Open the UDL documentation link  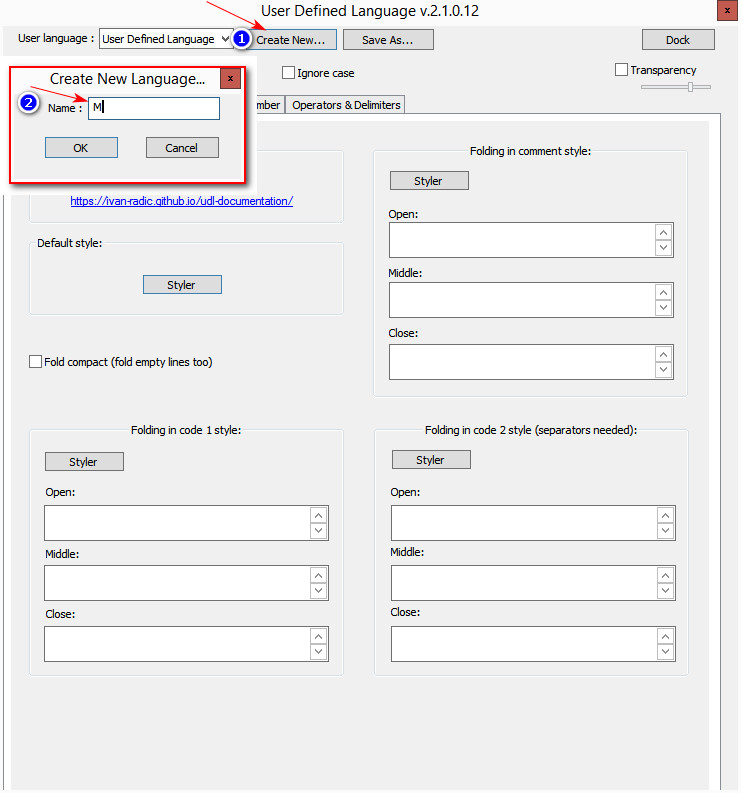[181, 201]
